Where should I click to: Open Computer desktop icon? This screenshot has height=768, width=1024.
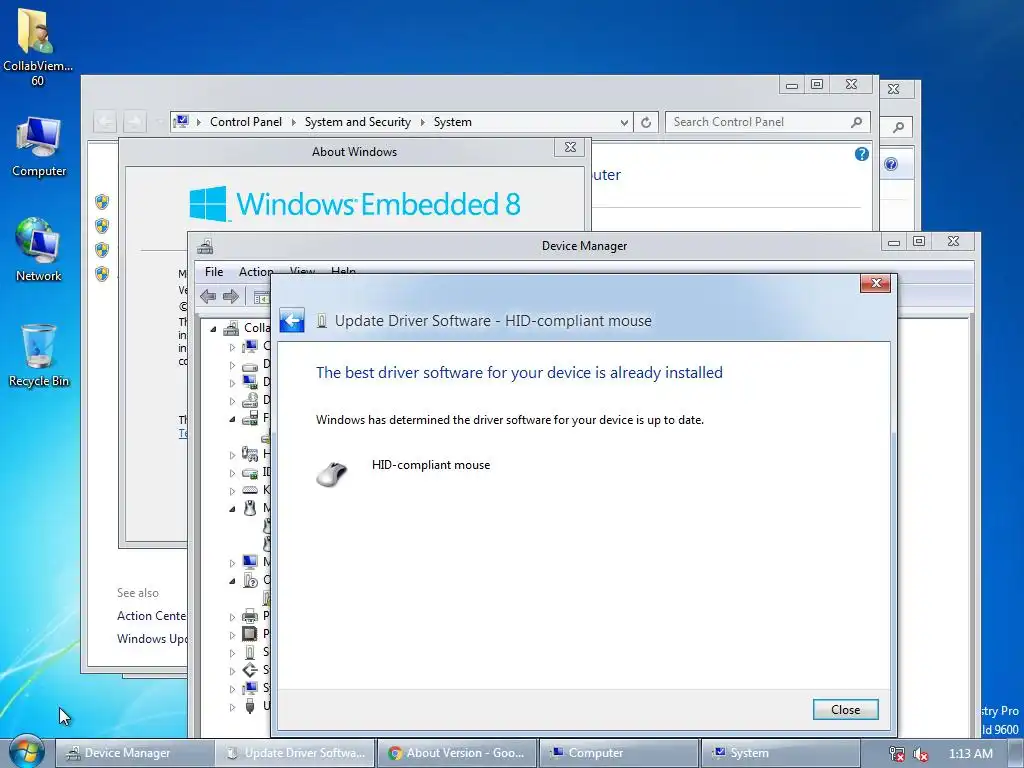pyautogui.click(x=39, y=146)
